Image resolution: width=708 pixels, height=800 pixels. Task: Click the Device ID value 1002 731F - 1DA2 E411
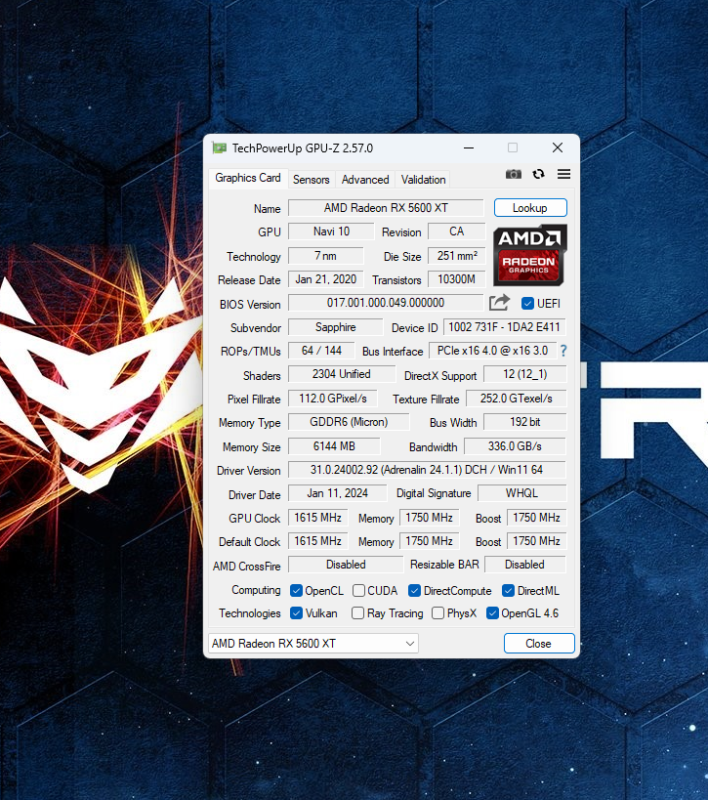[504, 327]
